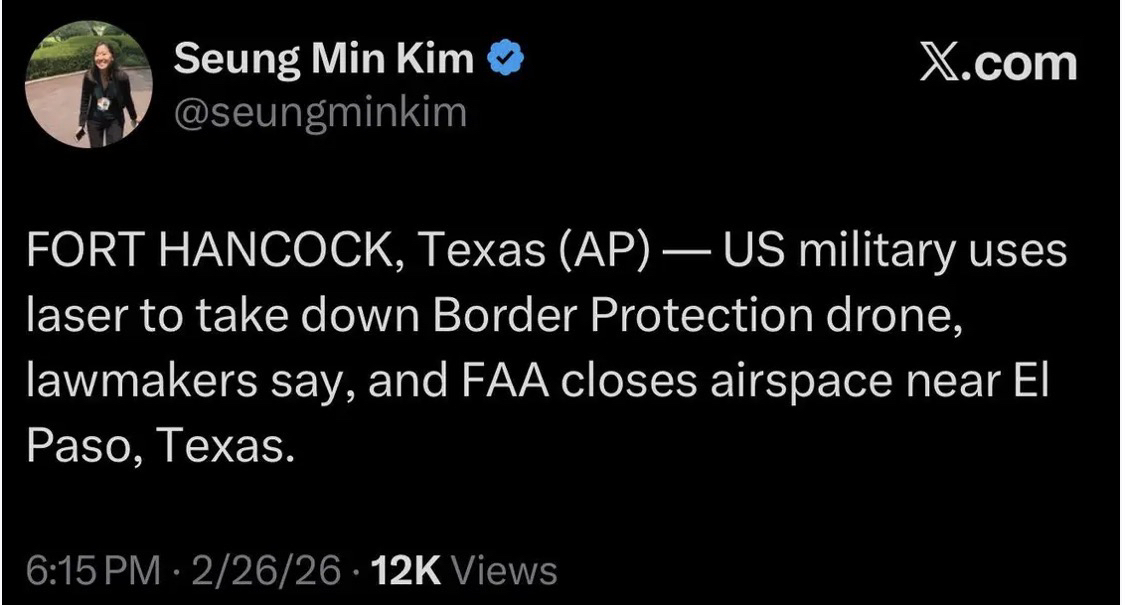Click the phrase US military uses
The image size is (1125, 605).
click(x=894, y=251)
